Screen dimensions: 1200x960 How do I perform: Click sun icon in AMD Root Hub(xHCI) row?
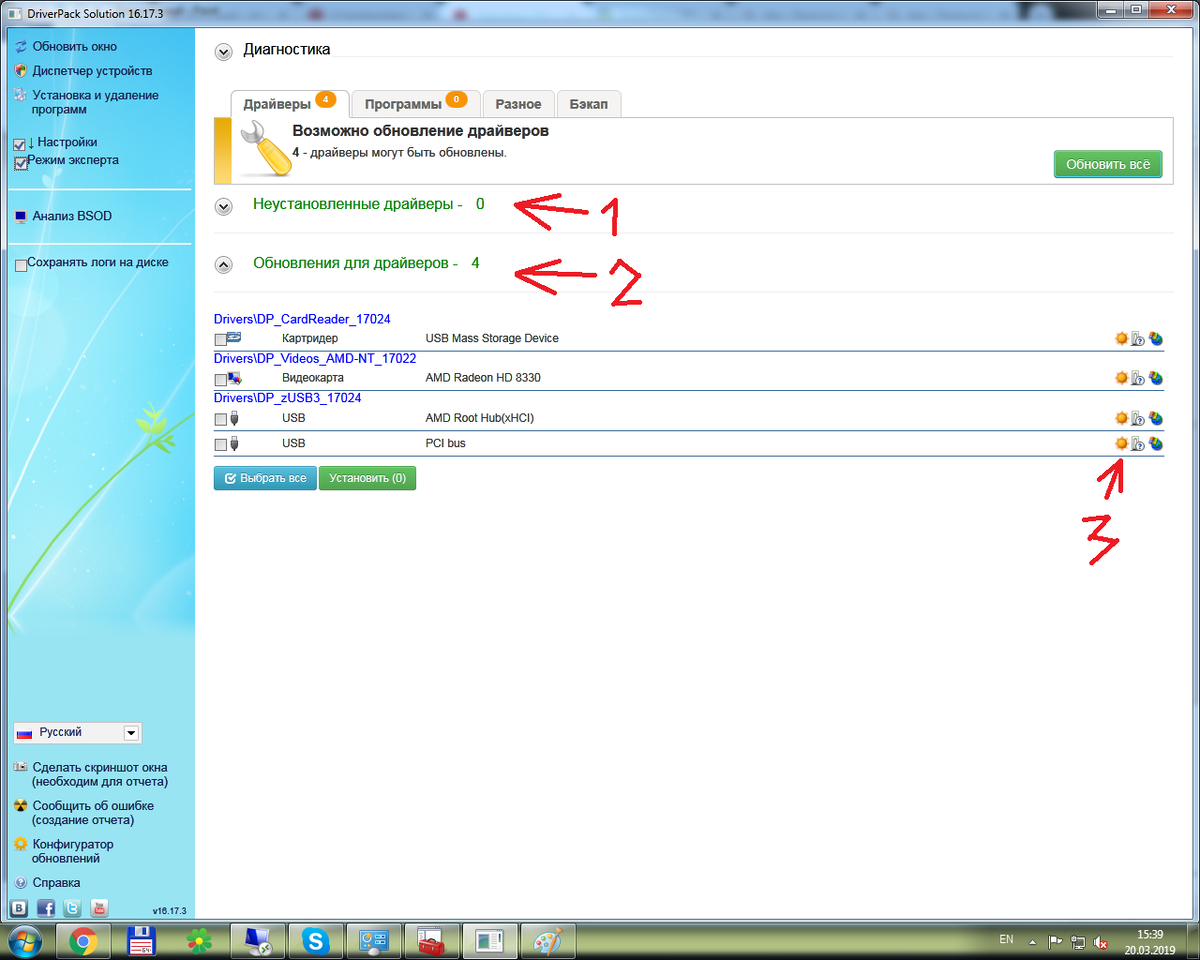(1121, 418)
